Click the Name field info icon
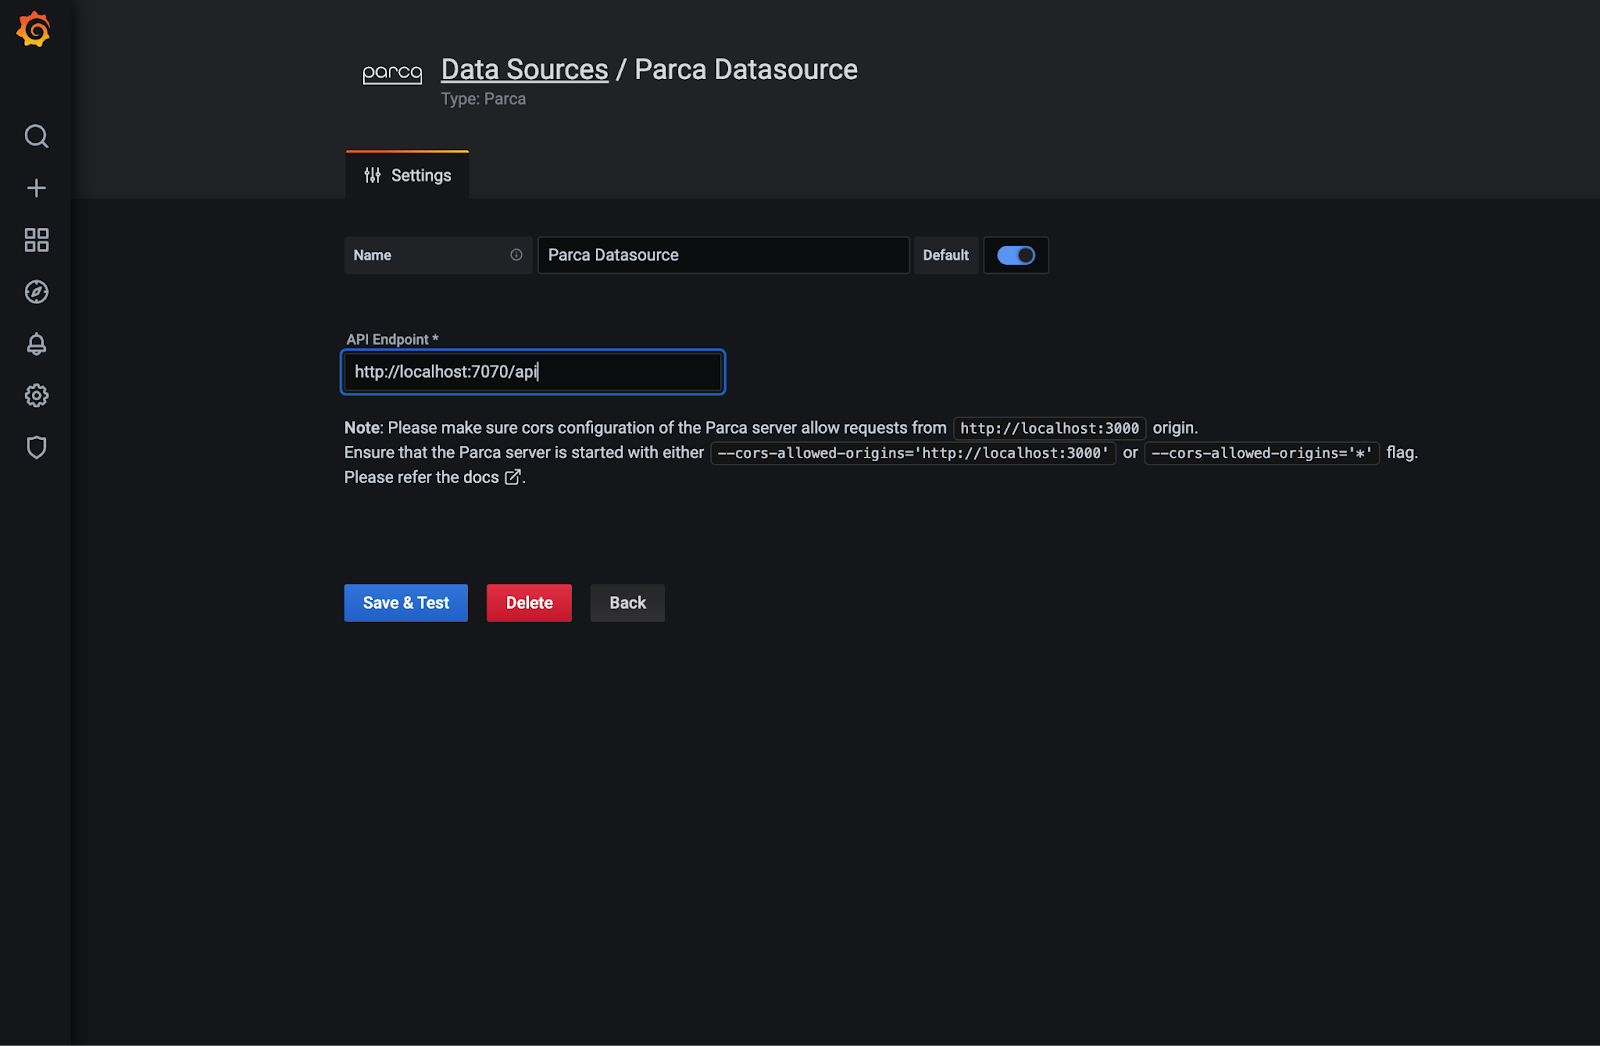 click(x=516, y=255)
